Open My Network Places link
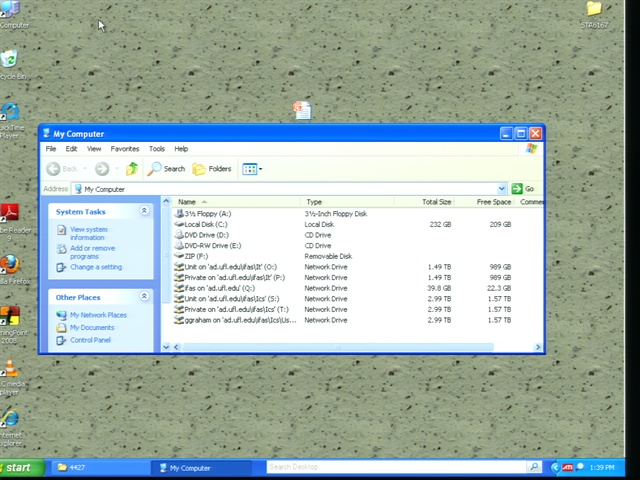Screen dimensions: 640x480 [98, 315]
